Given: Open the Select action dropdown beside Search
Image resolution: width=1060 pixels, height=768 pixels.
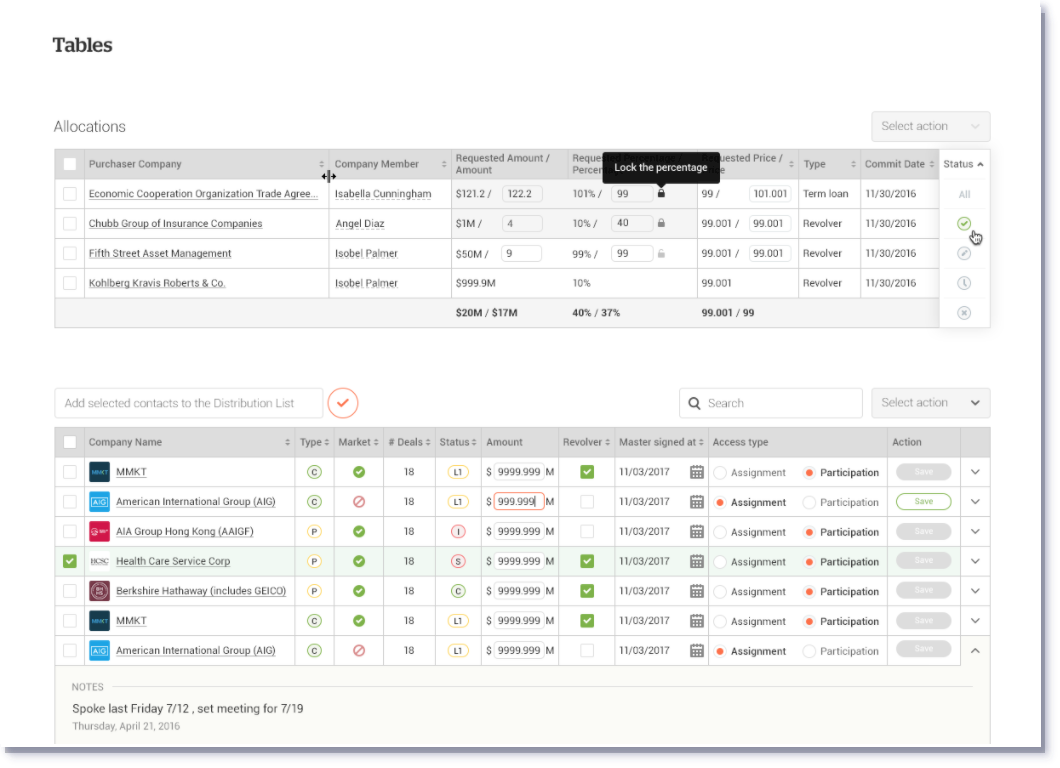Looking at the screenshot, I should click(930, 403).
